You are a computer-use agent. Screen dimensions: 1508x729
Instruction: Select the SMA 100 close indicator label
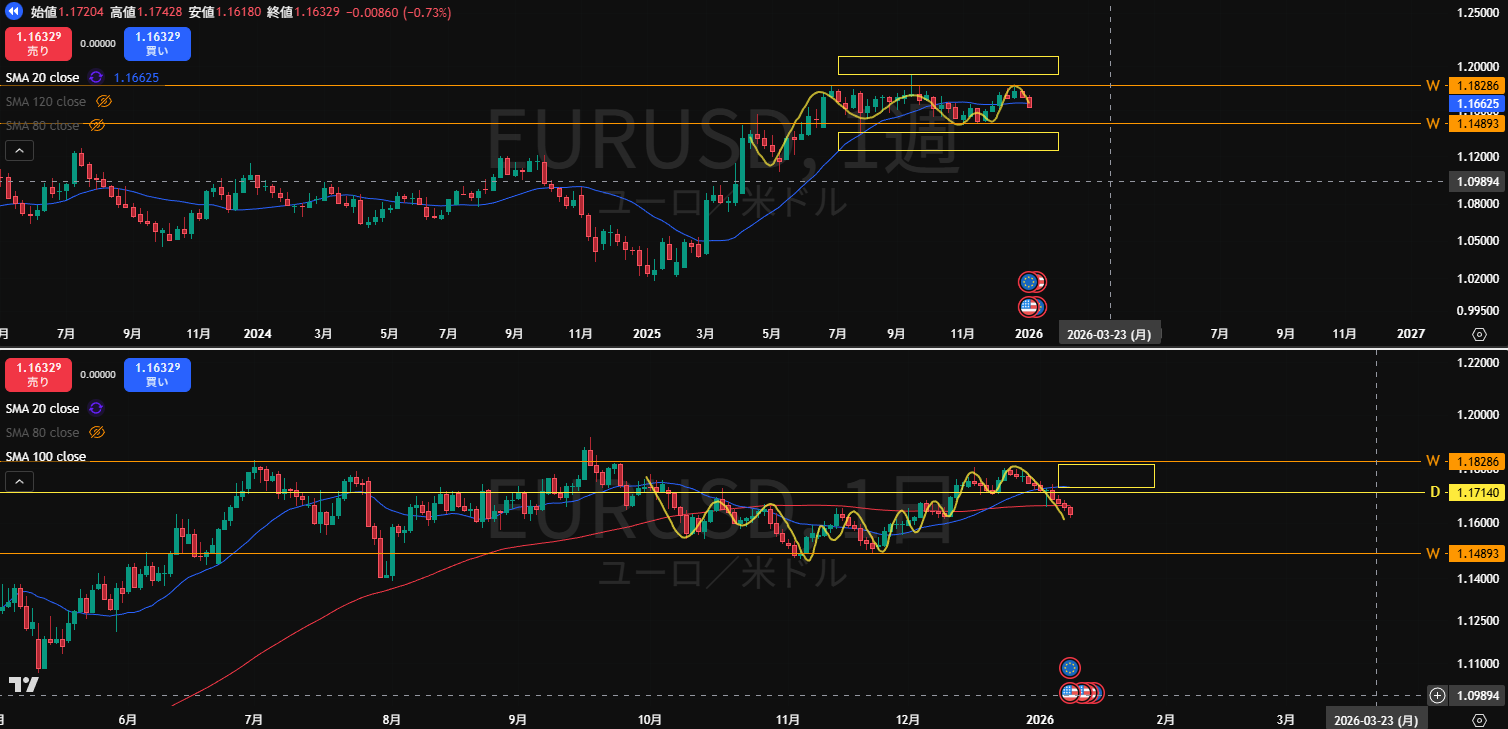46,457
